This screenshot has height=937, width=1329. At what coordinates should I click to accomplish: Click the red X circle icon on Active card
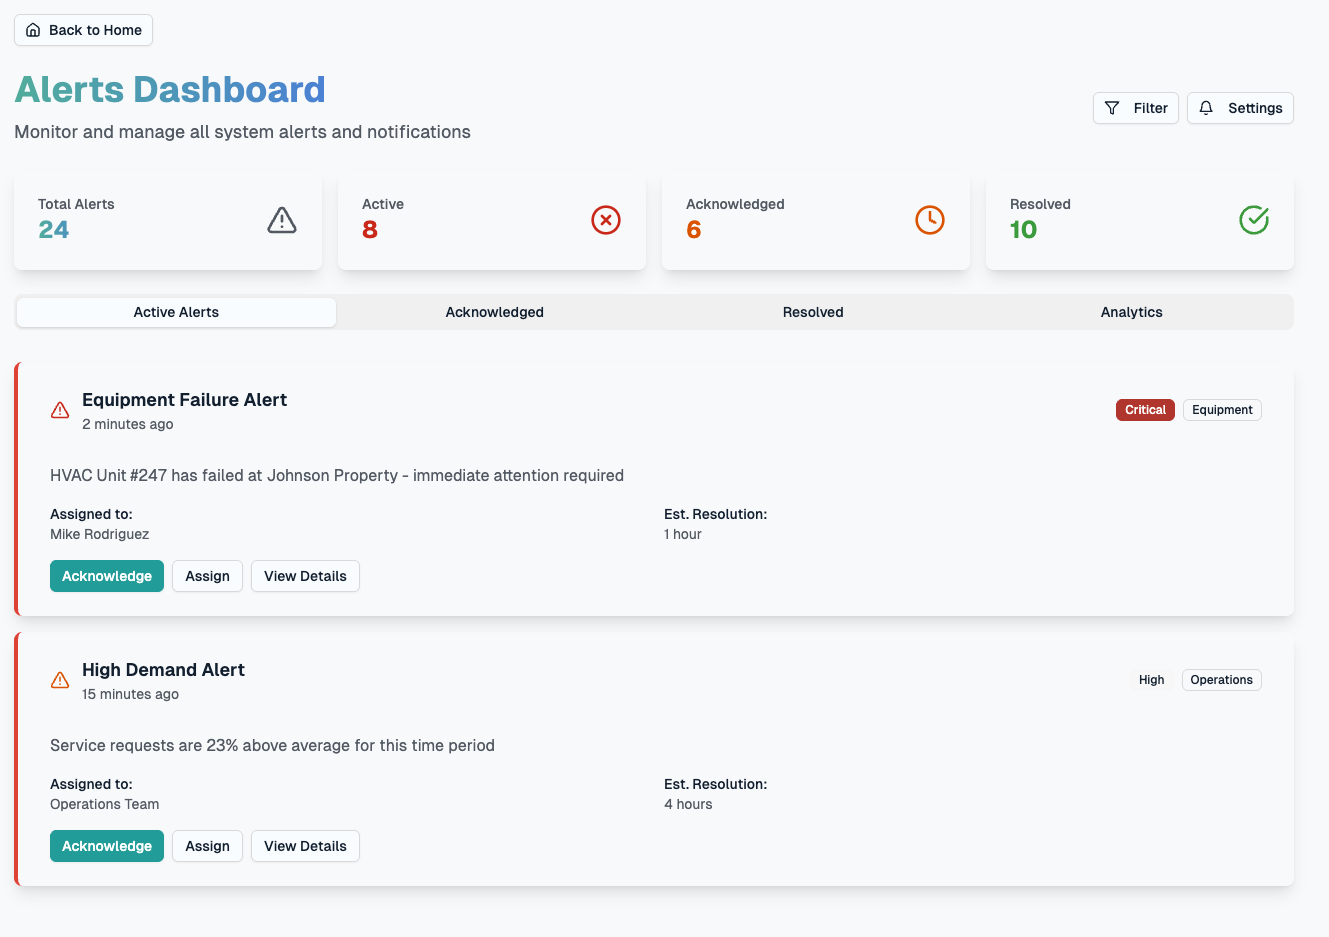point(605,220)
